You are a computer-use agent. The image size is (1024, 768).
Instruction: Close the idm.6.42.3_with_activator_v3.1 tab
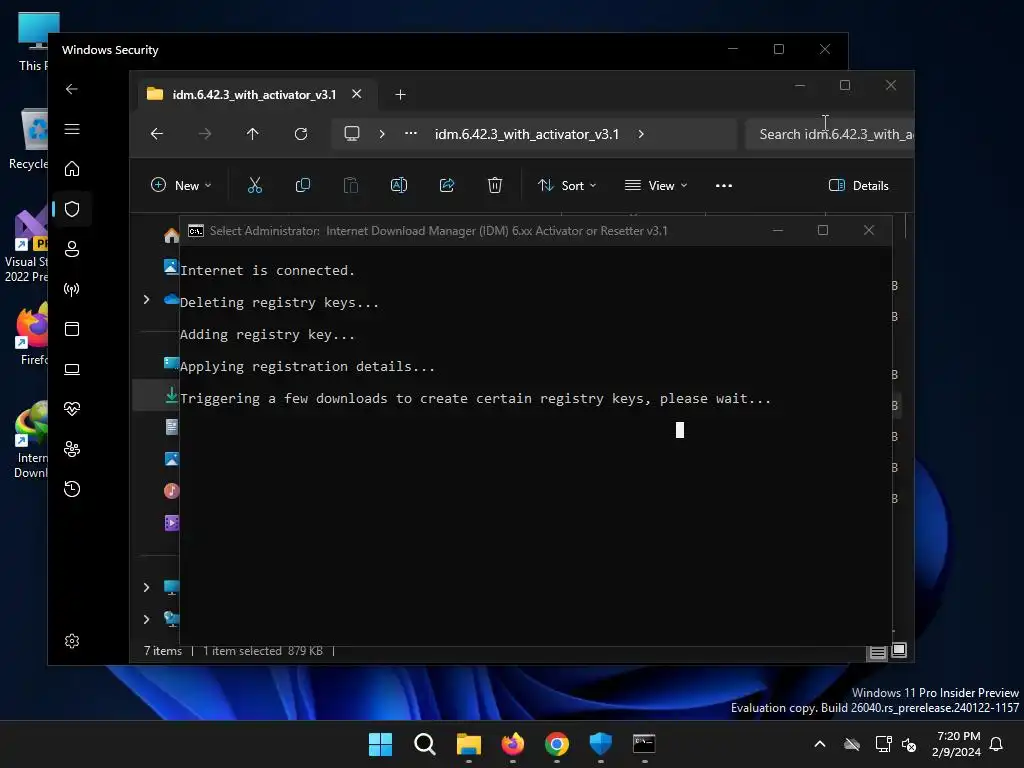point(357,94)
